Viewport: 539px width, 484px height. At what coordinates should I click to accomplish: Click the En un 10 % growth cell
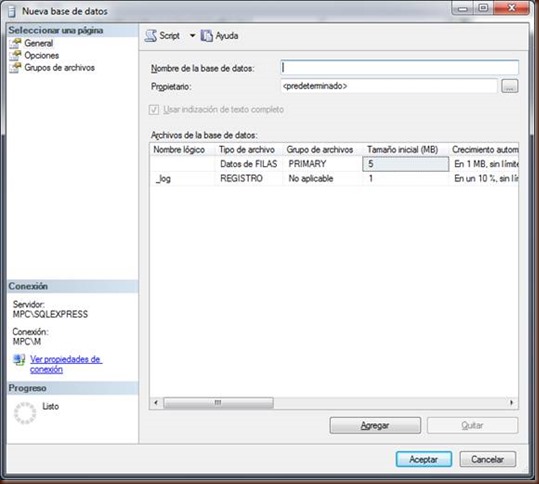pyautogui.click(x=484, y=179)
